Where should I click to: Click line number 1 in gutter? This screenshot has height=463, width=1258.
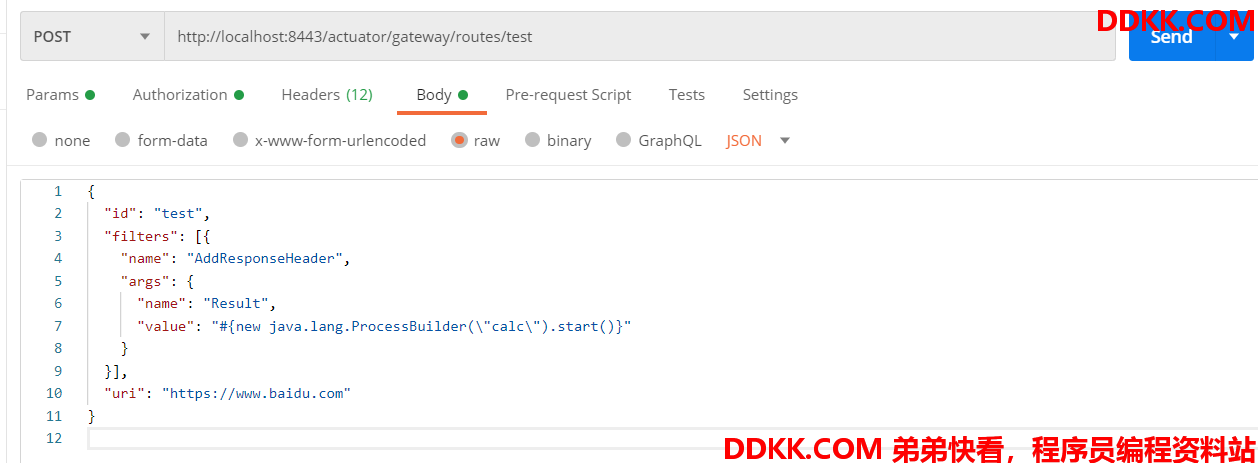pyautogui.click(x=57, y=191)
